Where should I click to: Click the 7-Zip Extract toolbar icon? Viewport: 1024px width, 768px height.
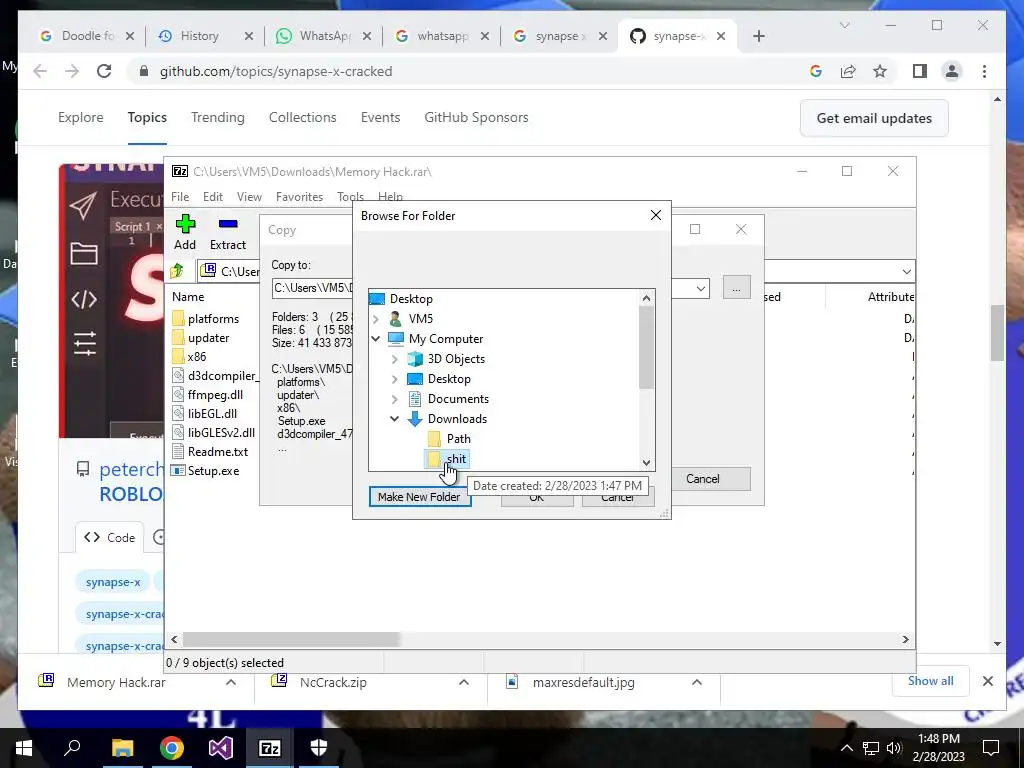click(228, 232)
